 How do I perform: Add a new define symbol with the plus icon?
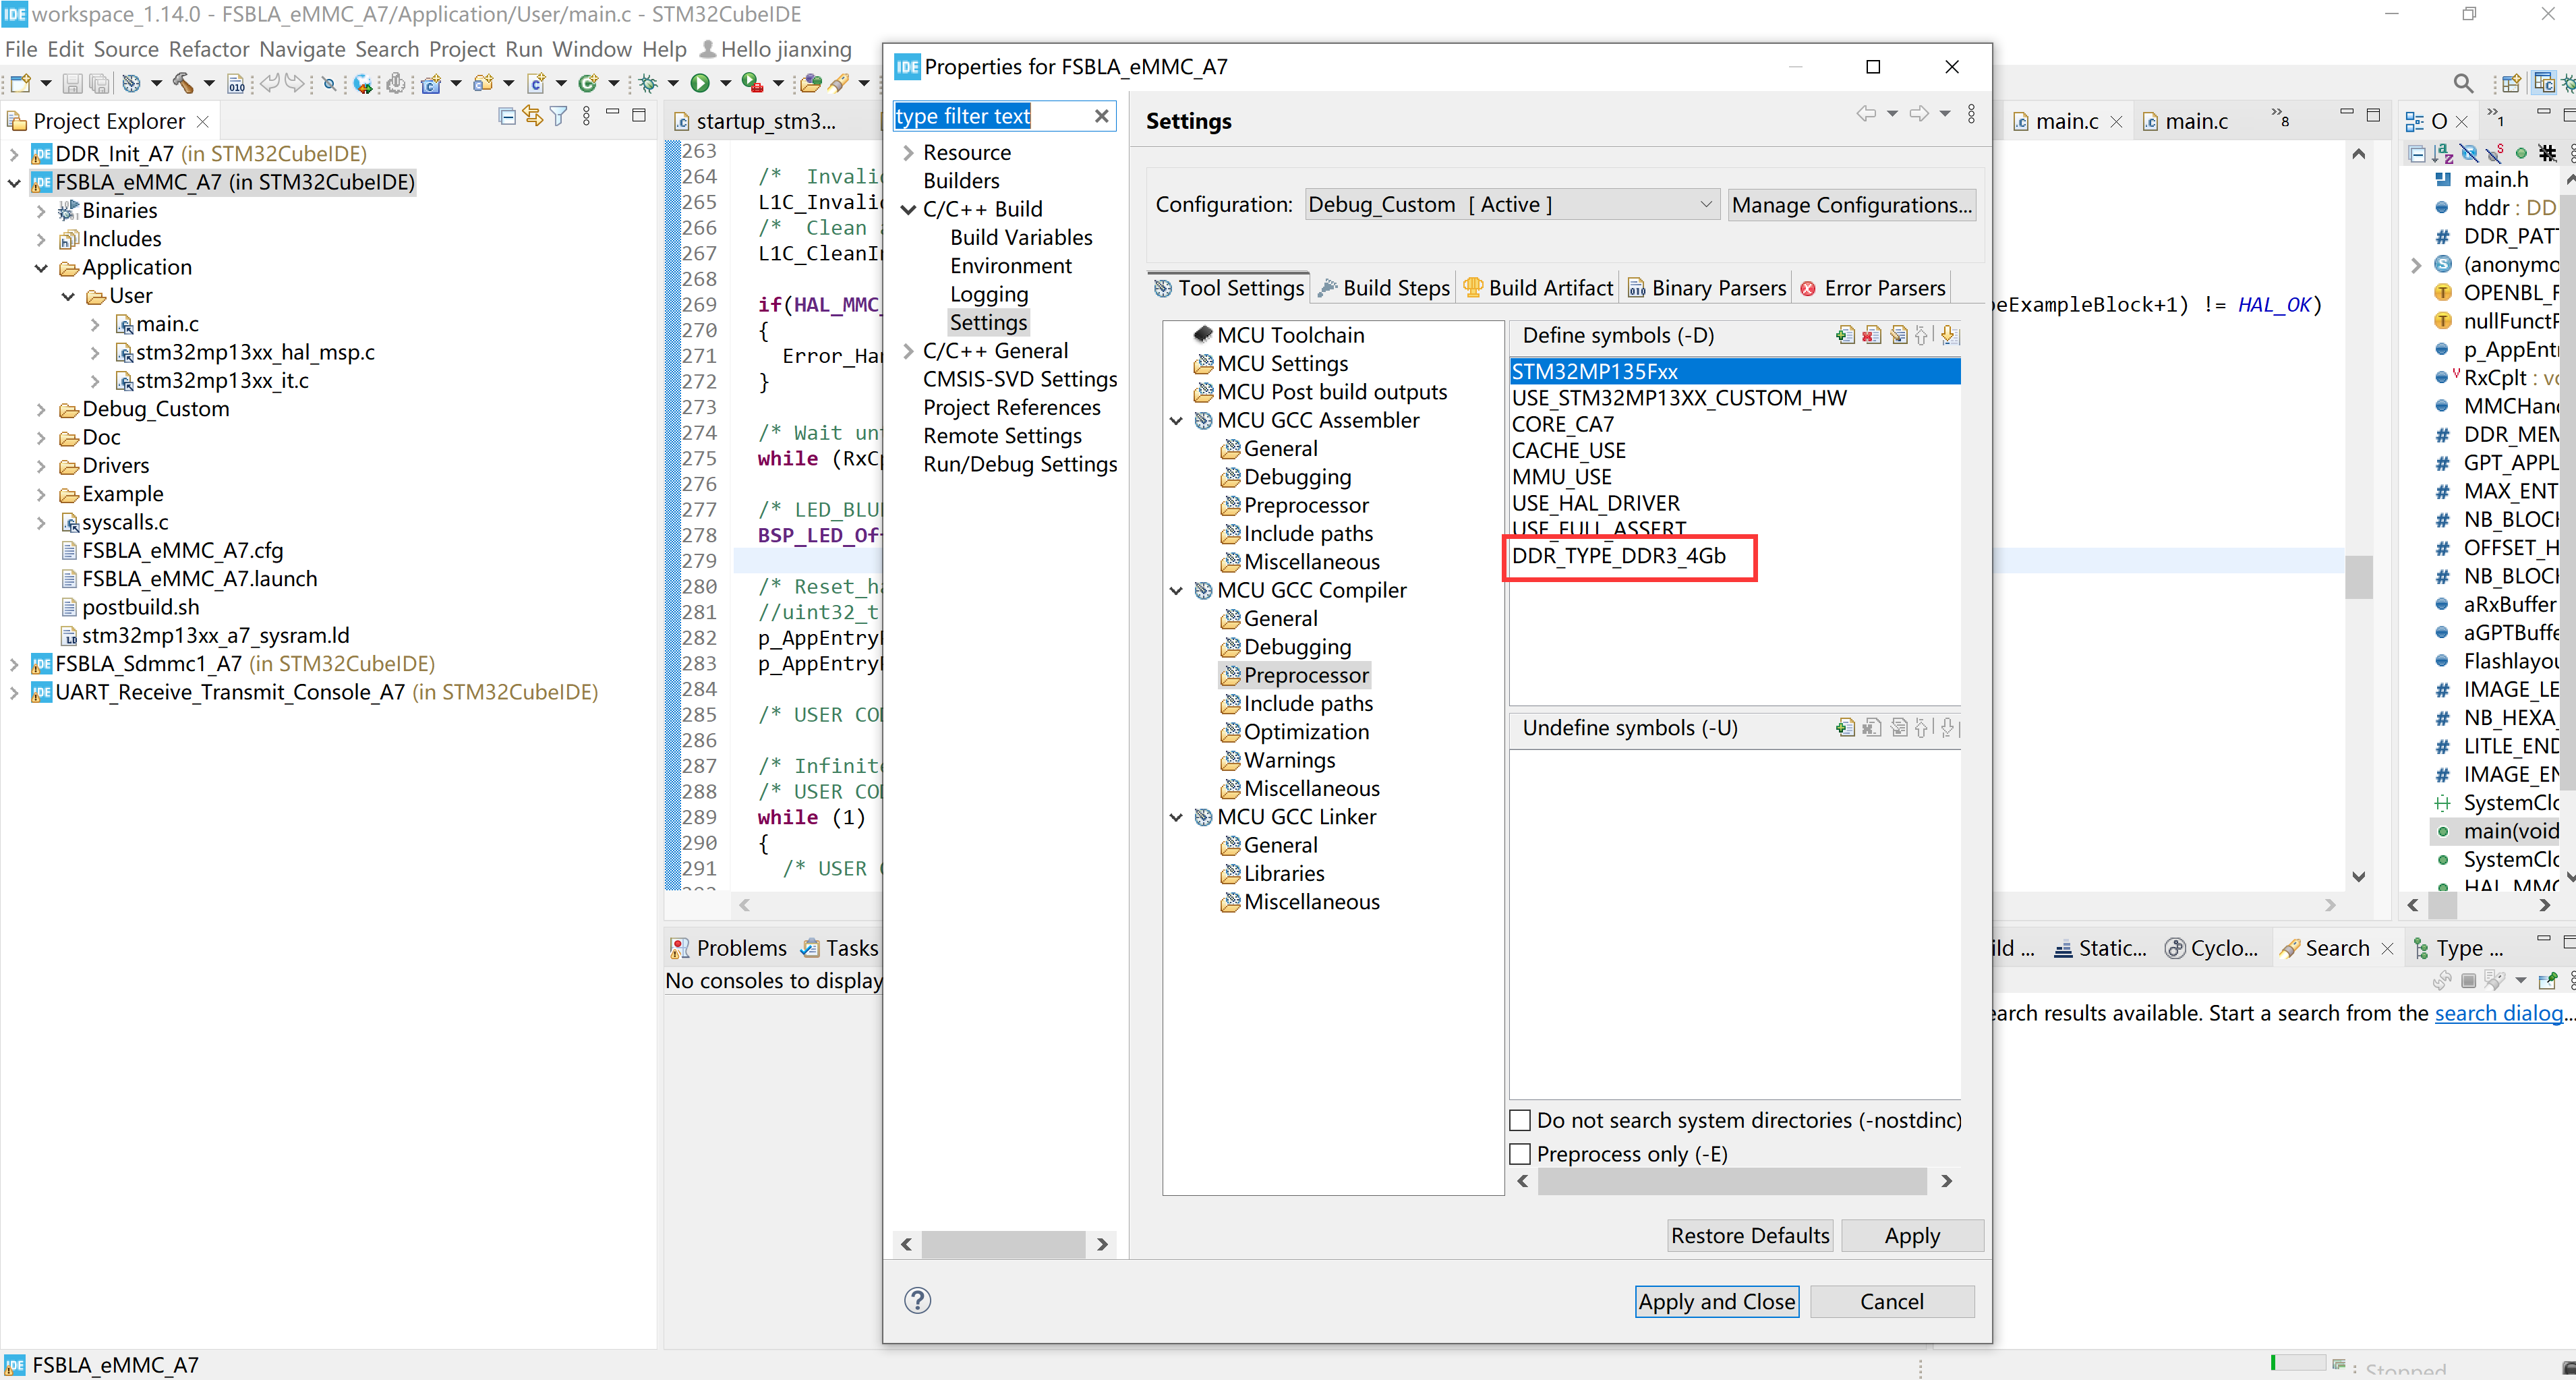point(1845,335)
